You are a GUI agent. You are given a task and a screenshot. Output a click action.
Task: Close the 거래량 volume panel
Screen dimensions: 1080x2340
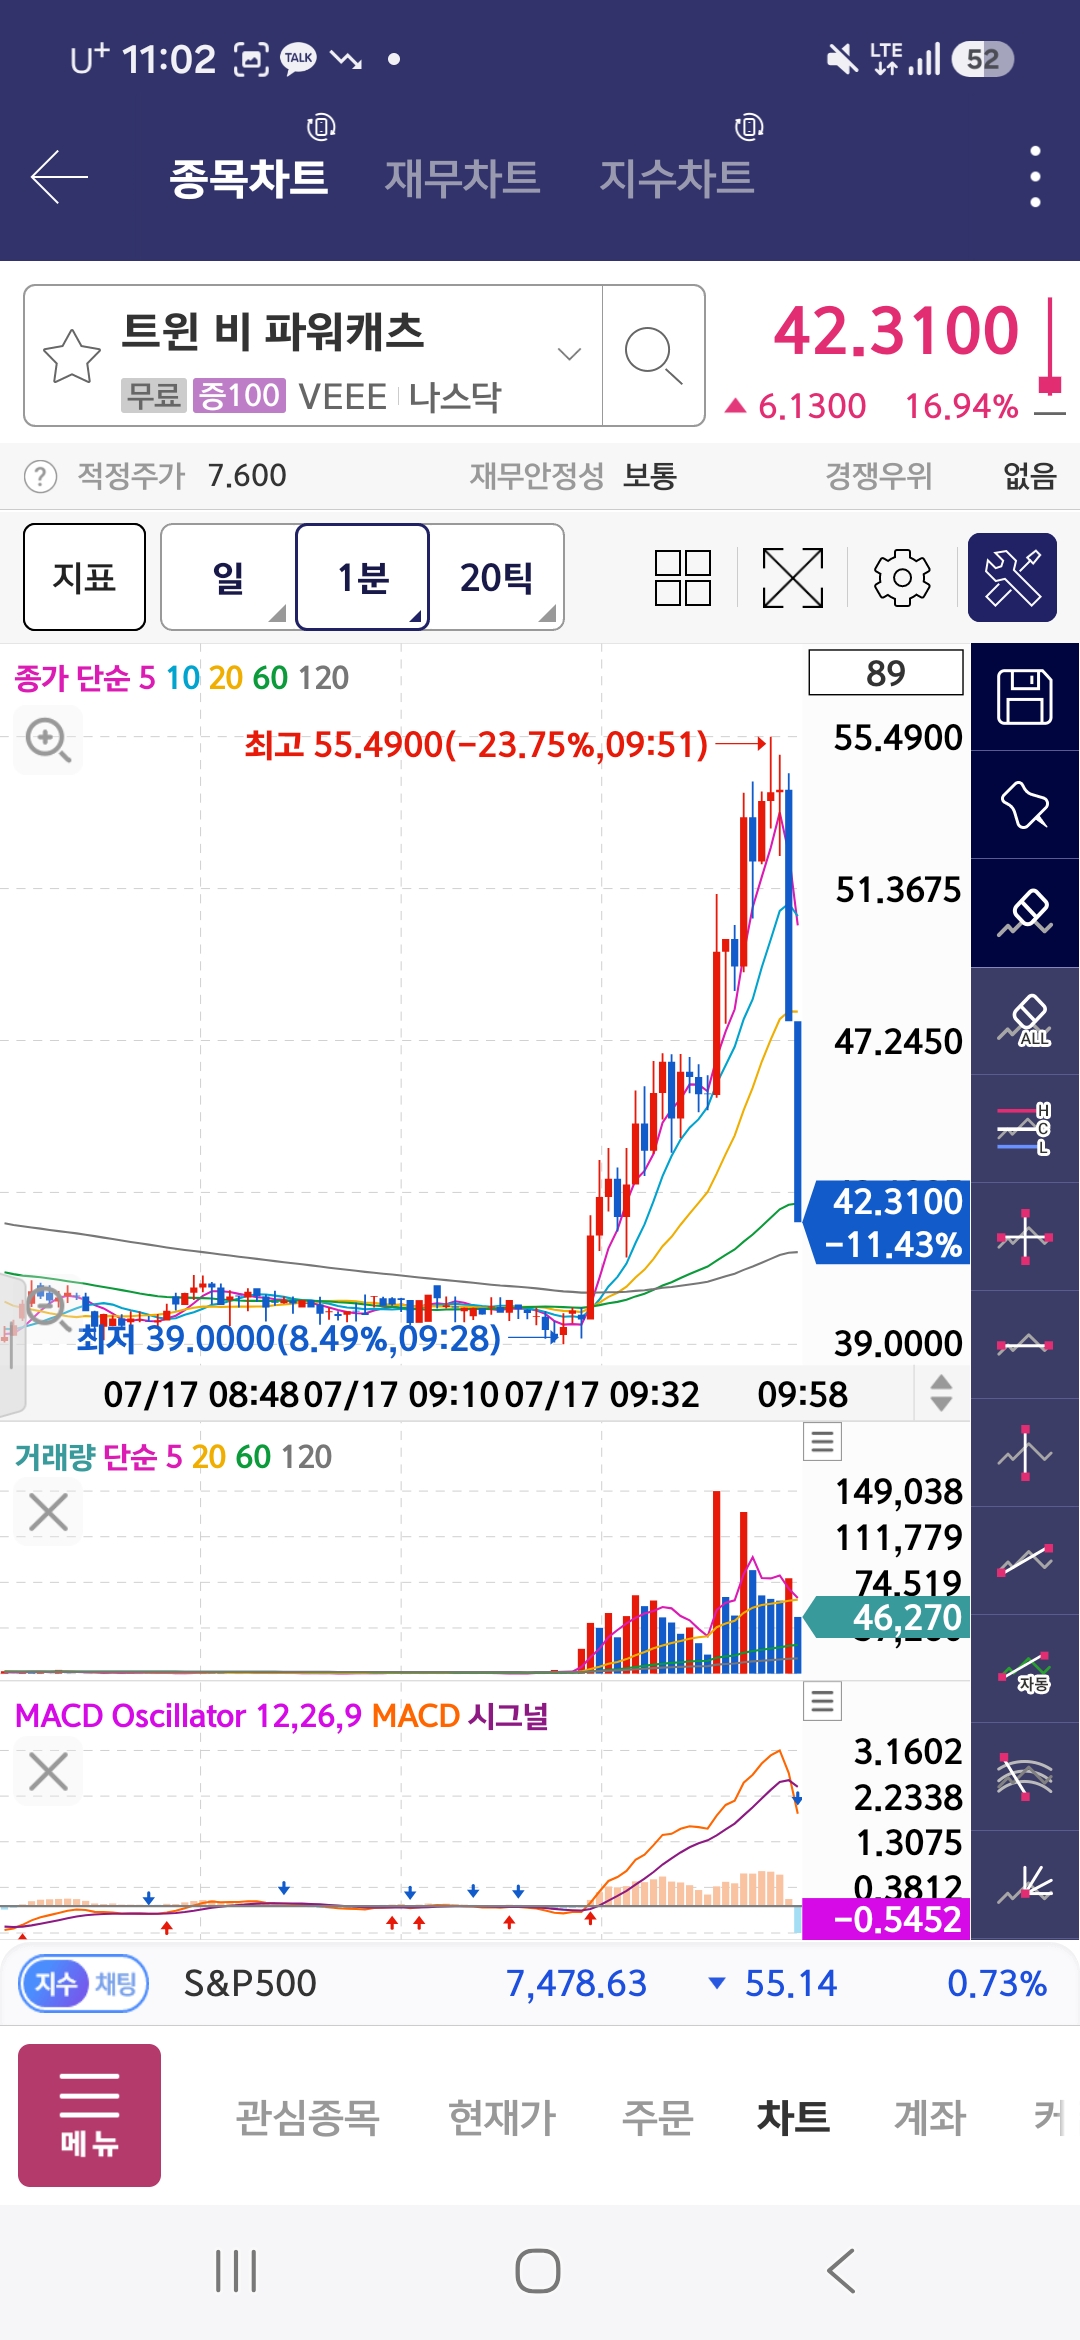pyautogui.click(x=48, y=1512)
